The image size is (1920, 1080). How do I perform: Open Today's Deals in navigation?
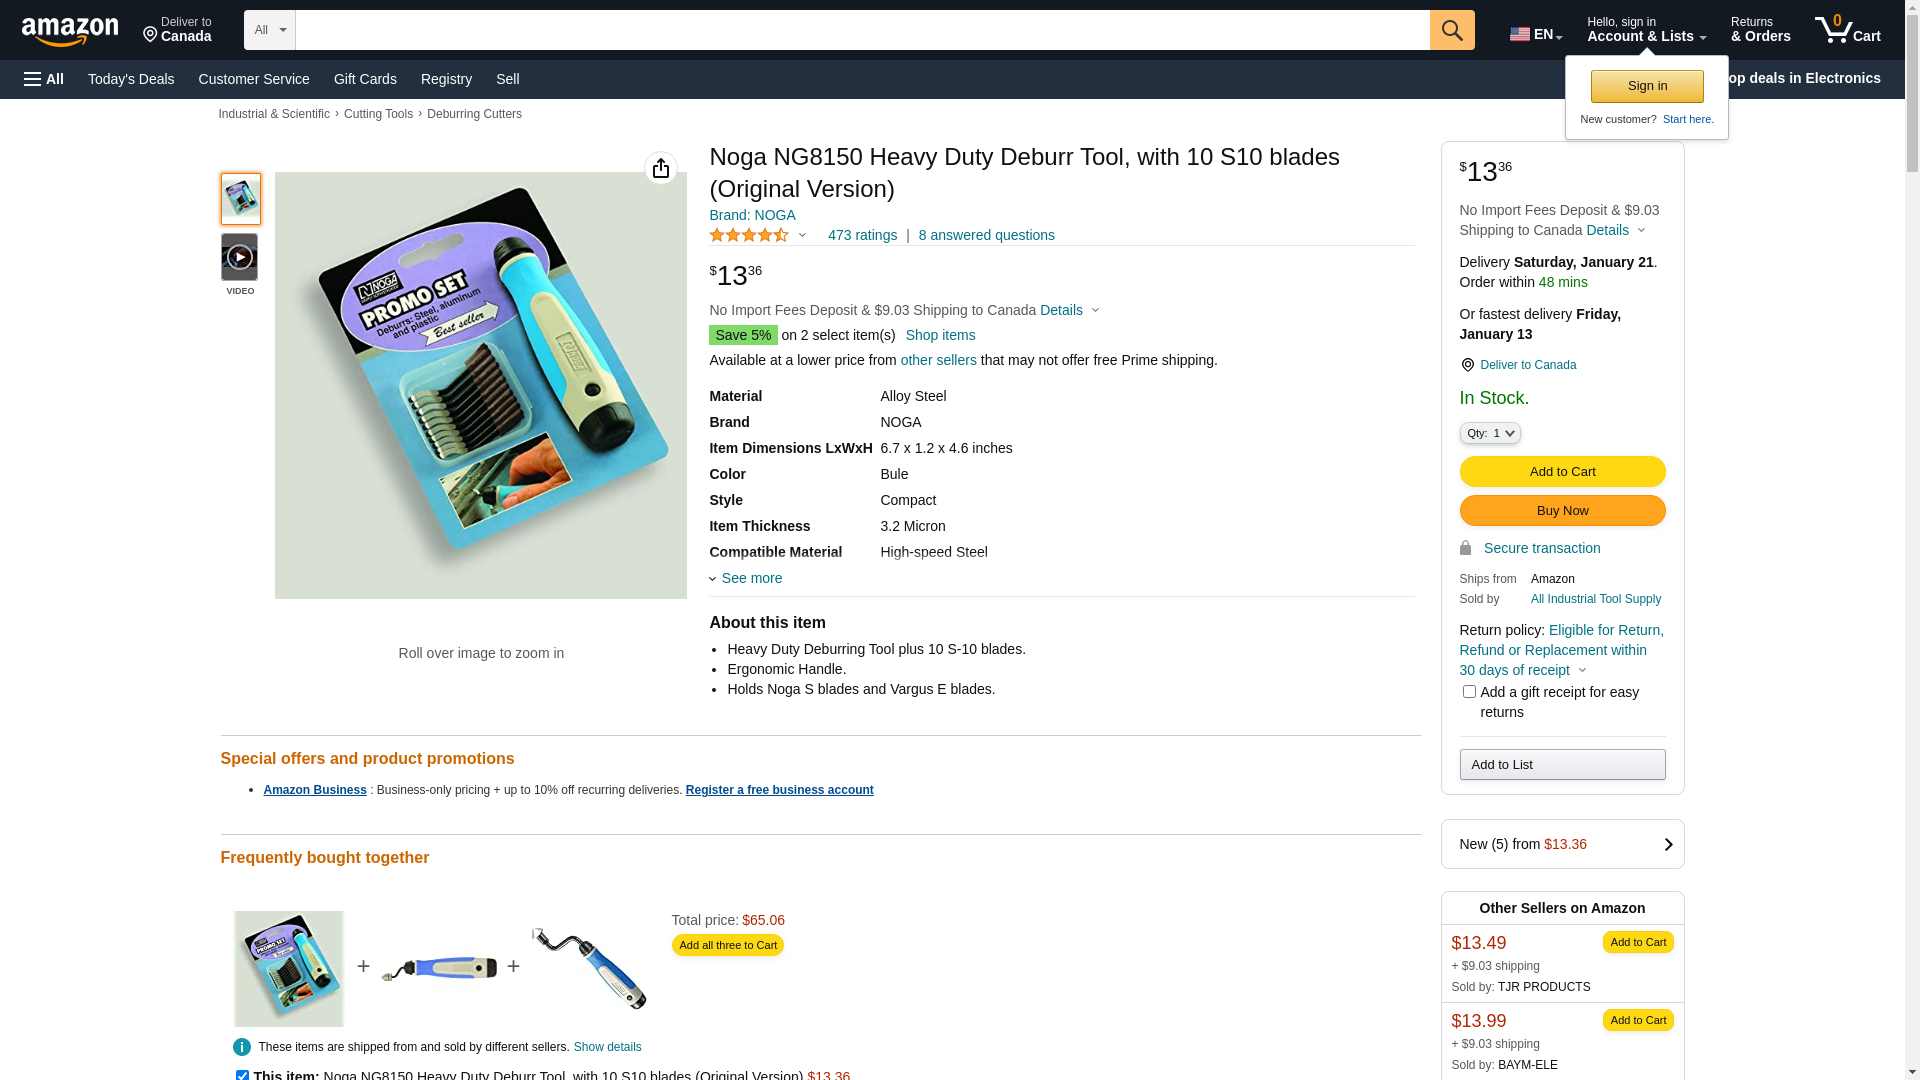[x=131, y=79]
